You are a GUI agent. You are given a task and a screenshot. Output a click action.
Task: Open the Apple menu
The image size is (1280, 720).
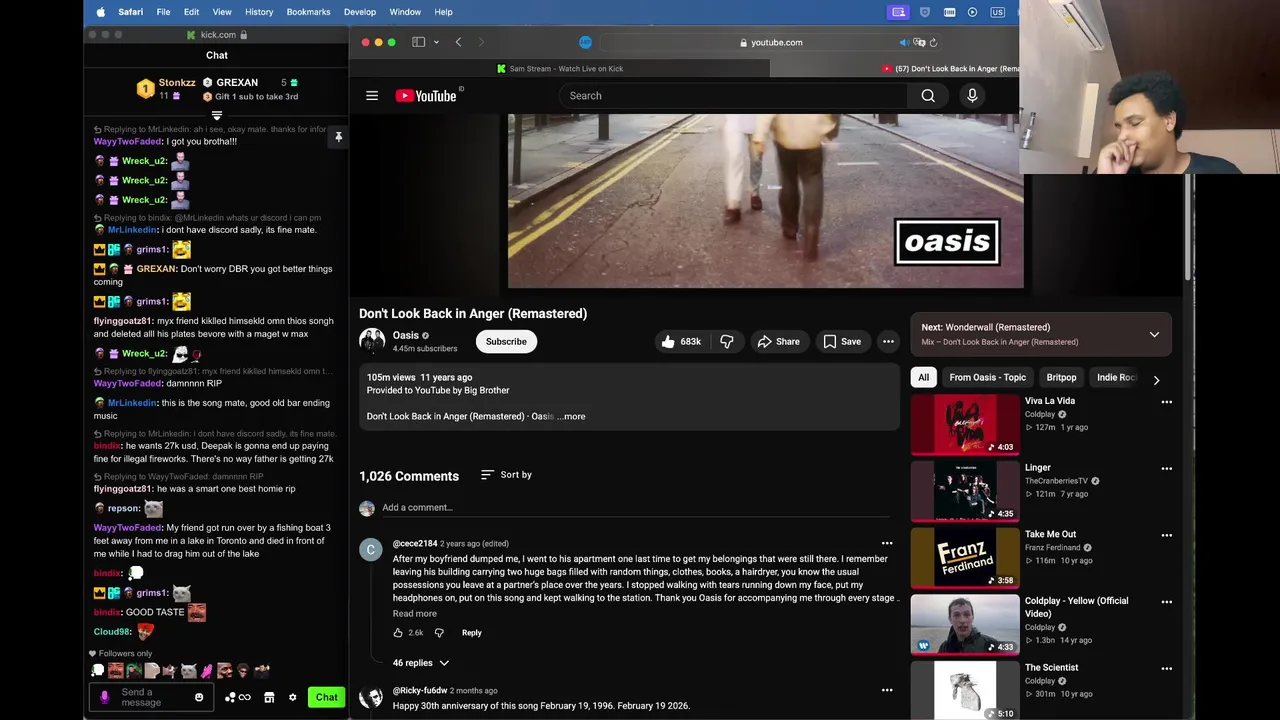pos(100,12)
